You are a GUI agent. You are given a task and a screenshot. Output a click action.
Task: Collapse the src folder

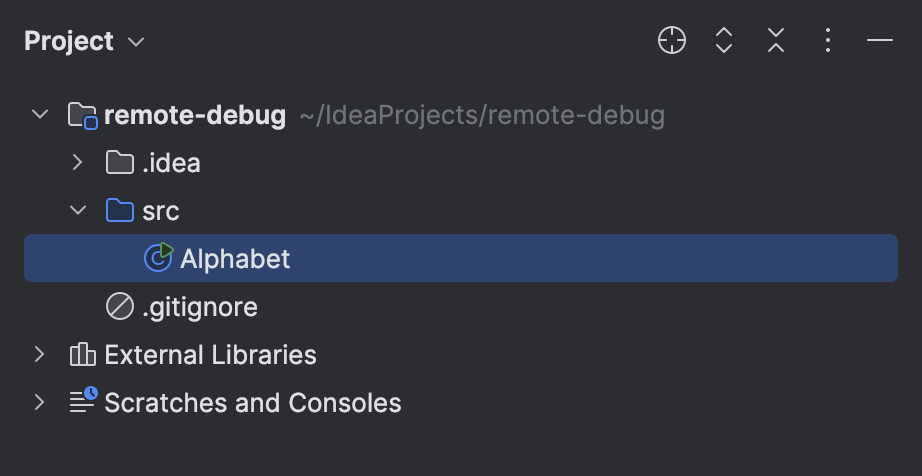pos(78,210)
